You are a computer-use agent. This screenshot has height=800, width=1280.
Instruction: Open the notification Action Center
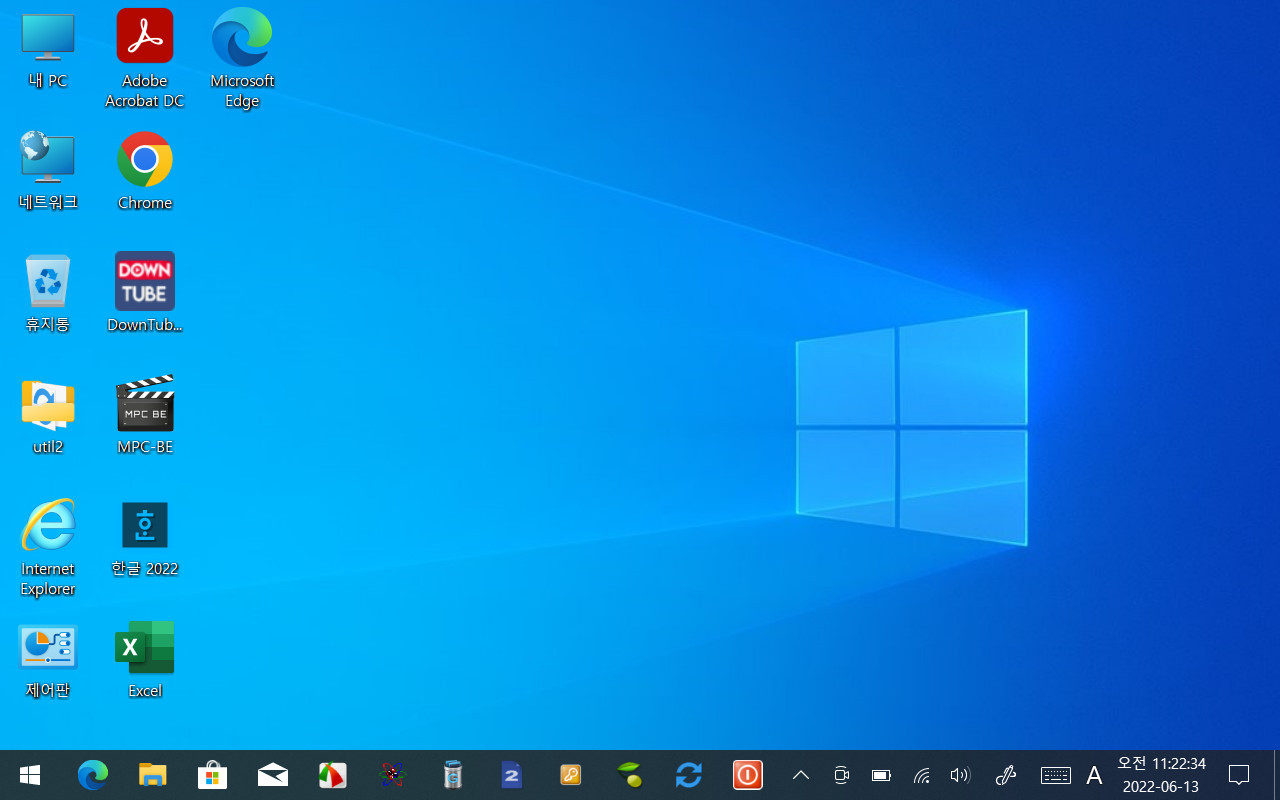click(1239, 775)
